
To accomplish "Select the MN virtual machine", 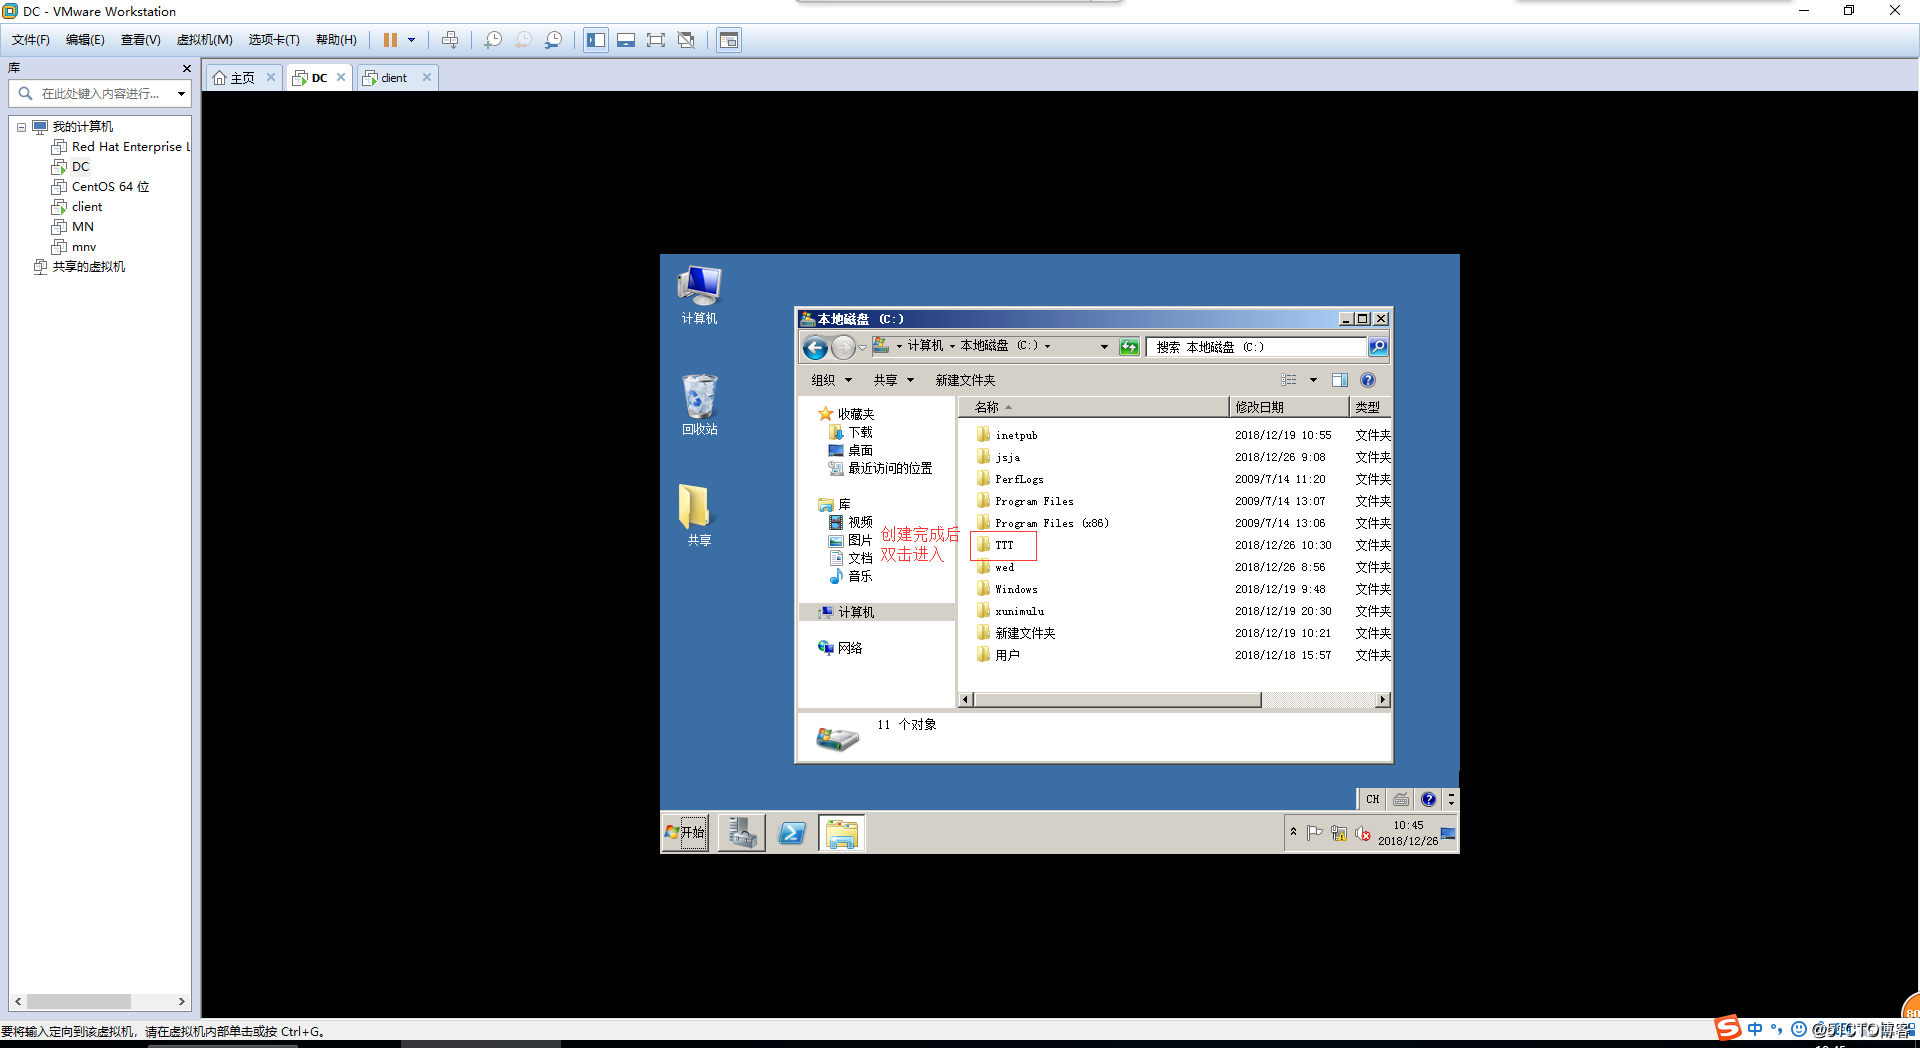I will pyautogui.click(x=73, y=227).
